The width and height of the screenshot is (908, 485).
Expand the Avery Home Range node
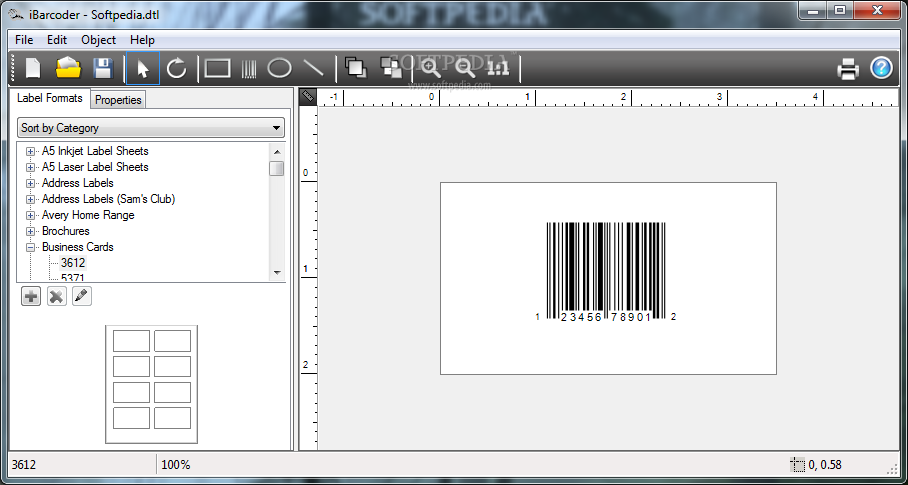[31, 215]
